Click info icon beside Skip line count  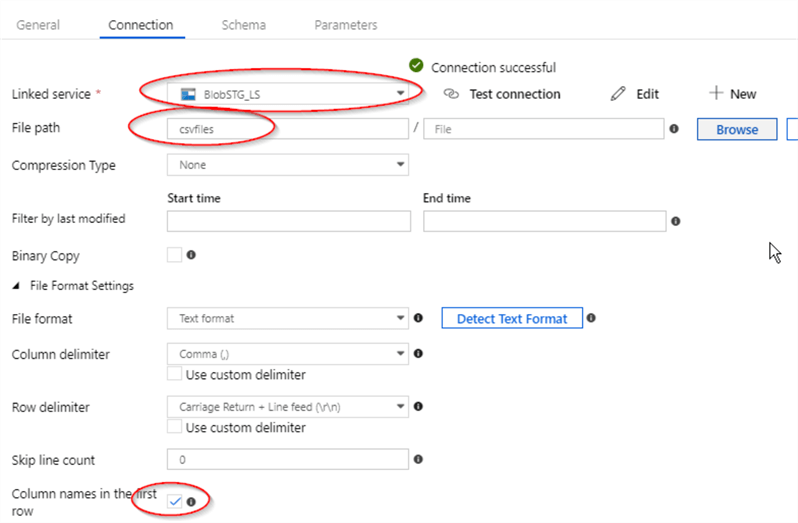coord(418,459)
